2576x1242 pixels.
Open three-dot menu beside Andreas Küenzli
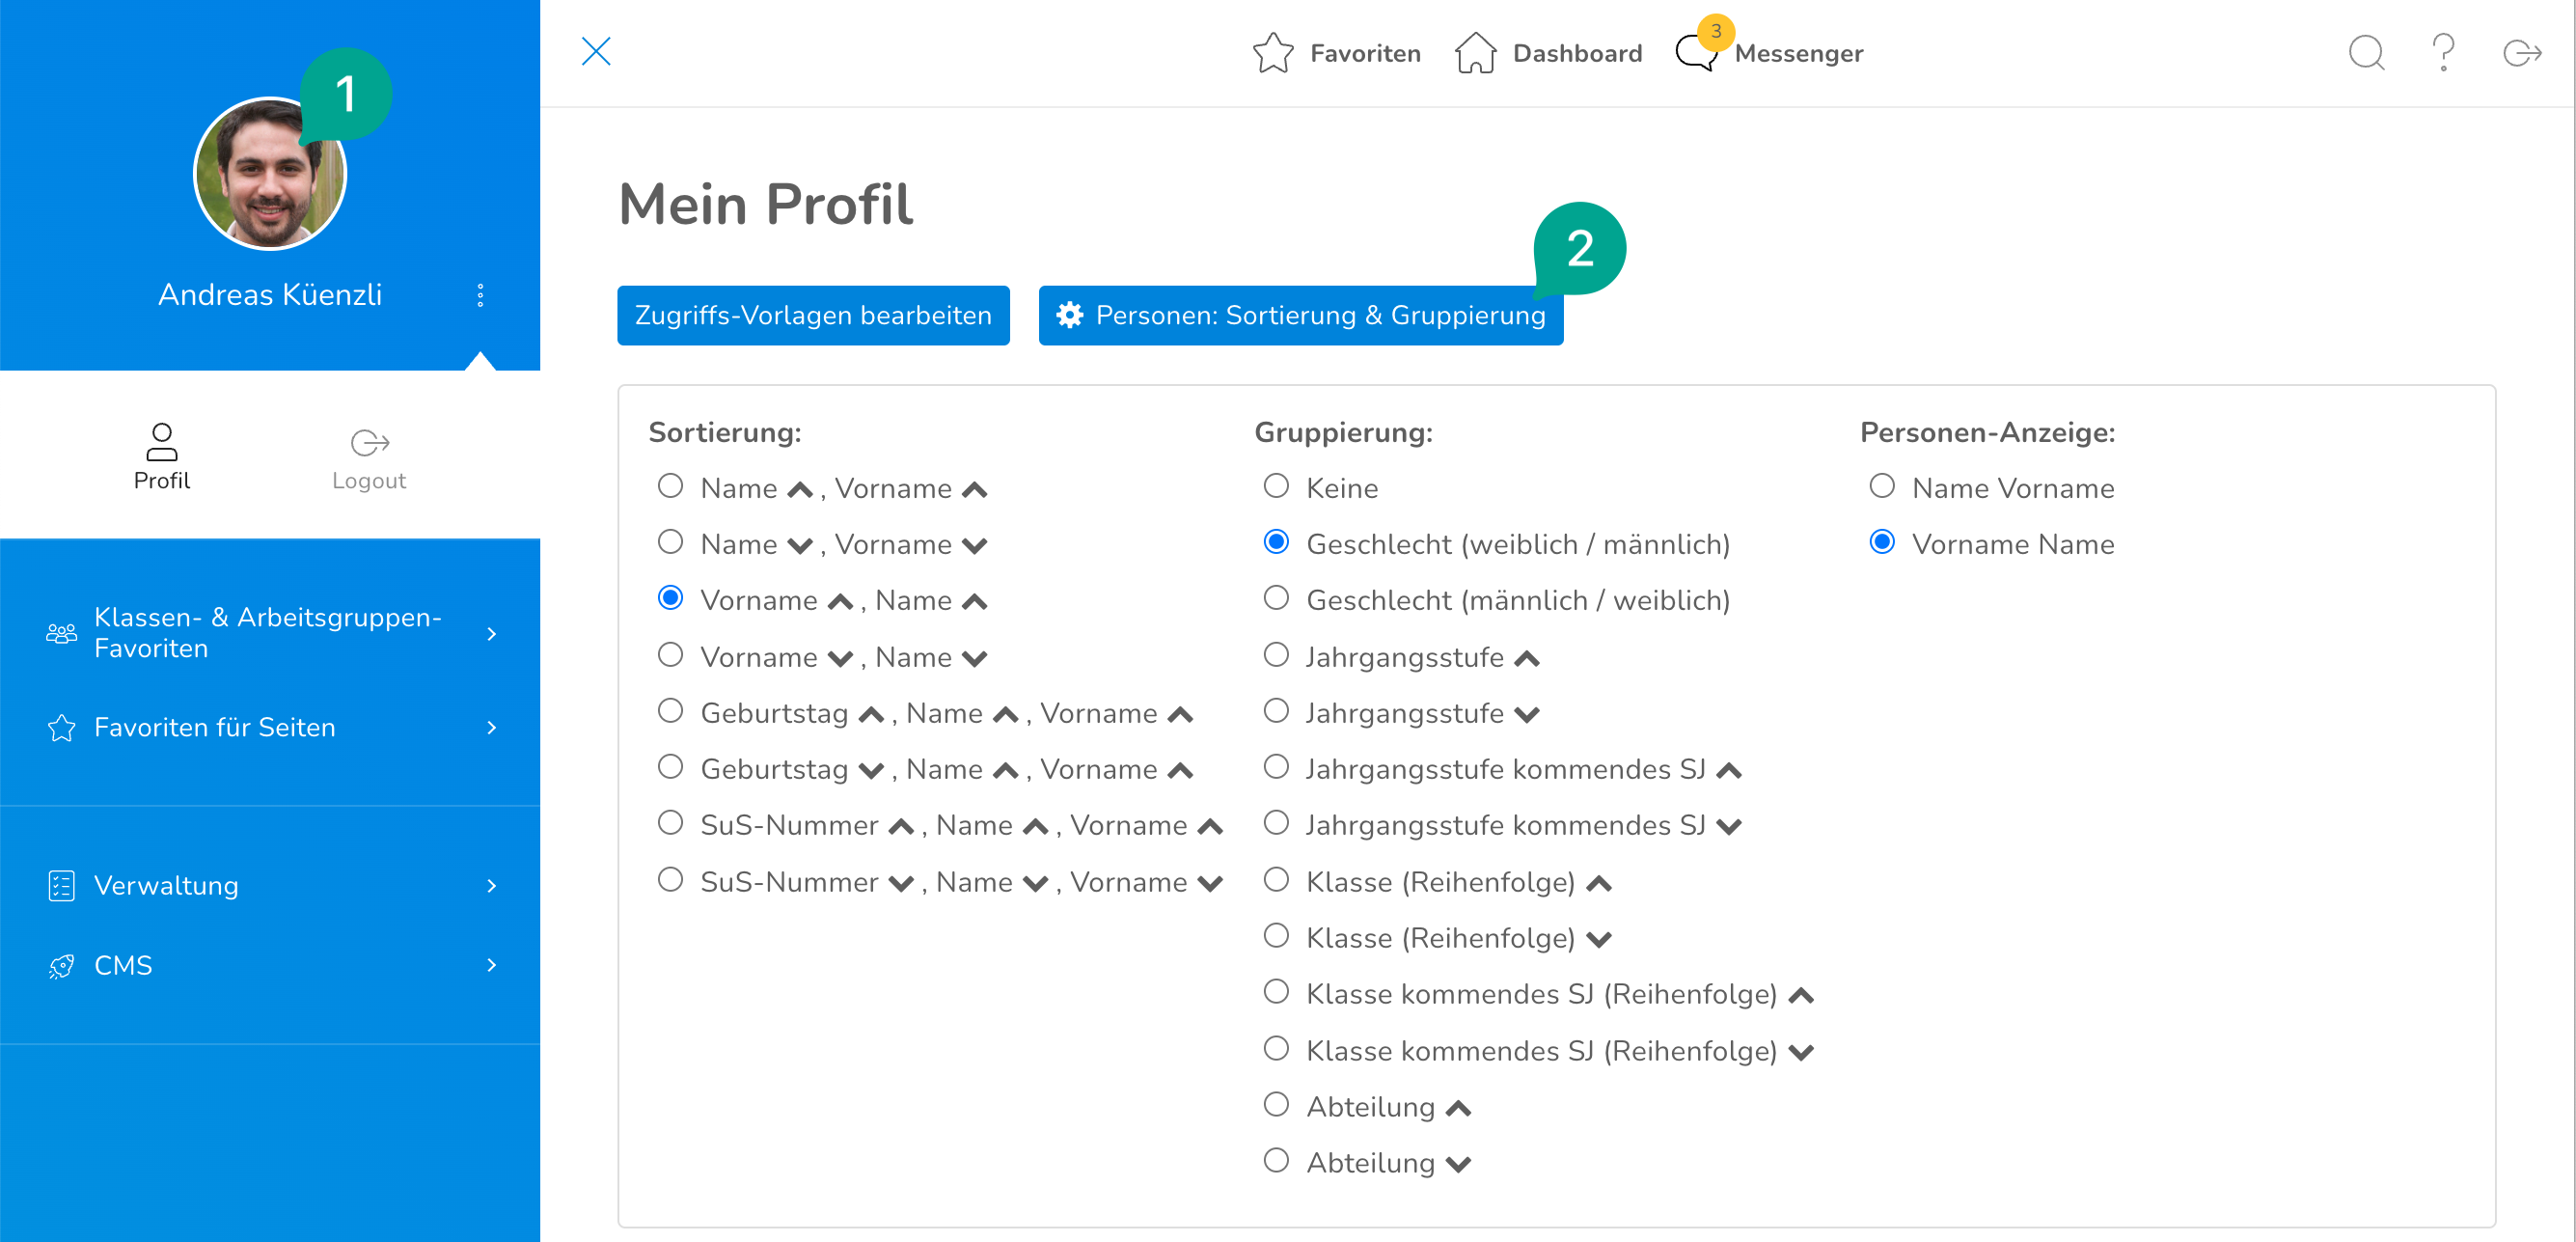coord(480,295)
